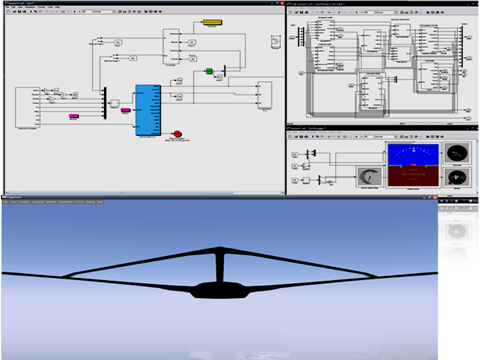Image resolution: width=480 pixels, height=360 pixels.
Task: Select the magenta constant block feeding the bus
Action: (74, 116)
